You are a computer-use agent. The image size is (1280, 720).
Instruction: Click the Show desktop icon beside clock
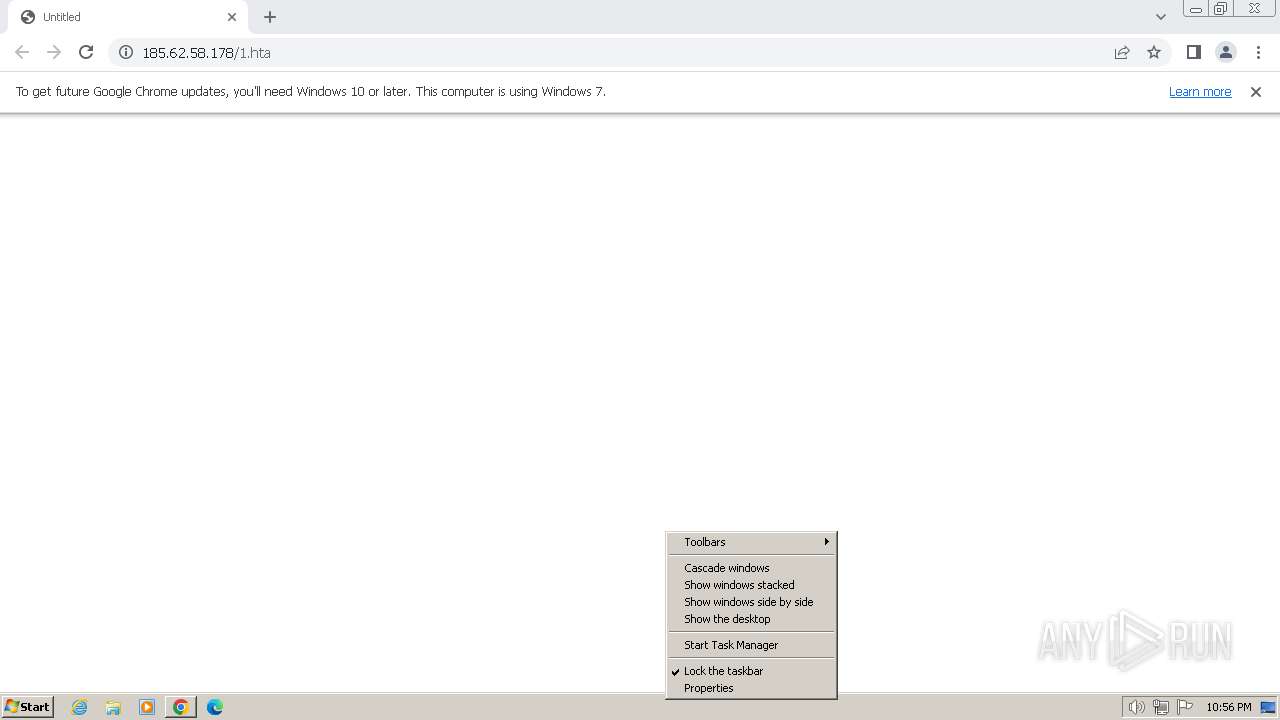point(1268,707)
